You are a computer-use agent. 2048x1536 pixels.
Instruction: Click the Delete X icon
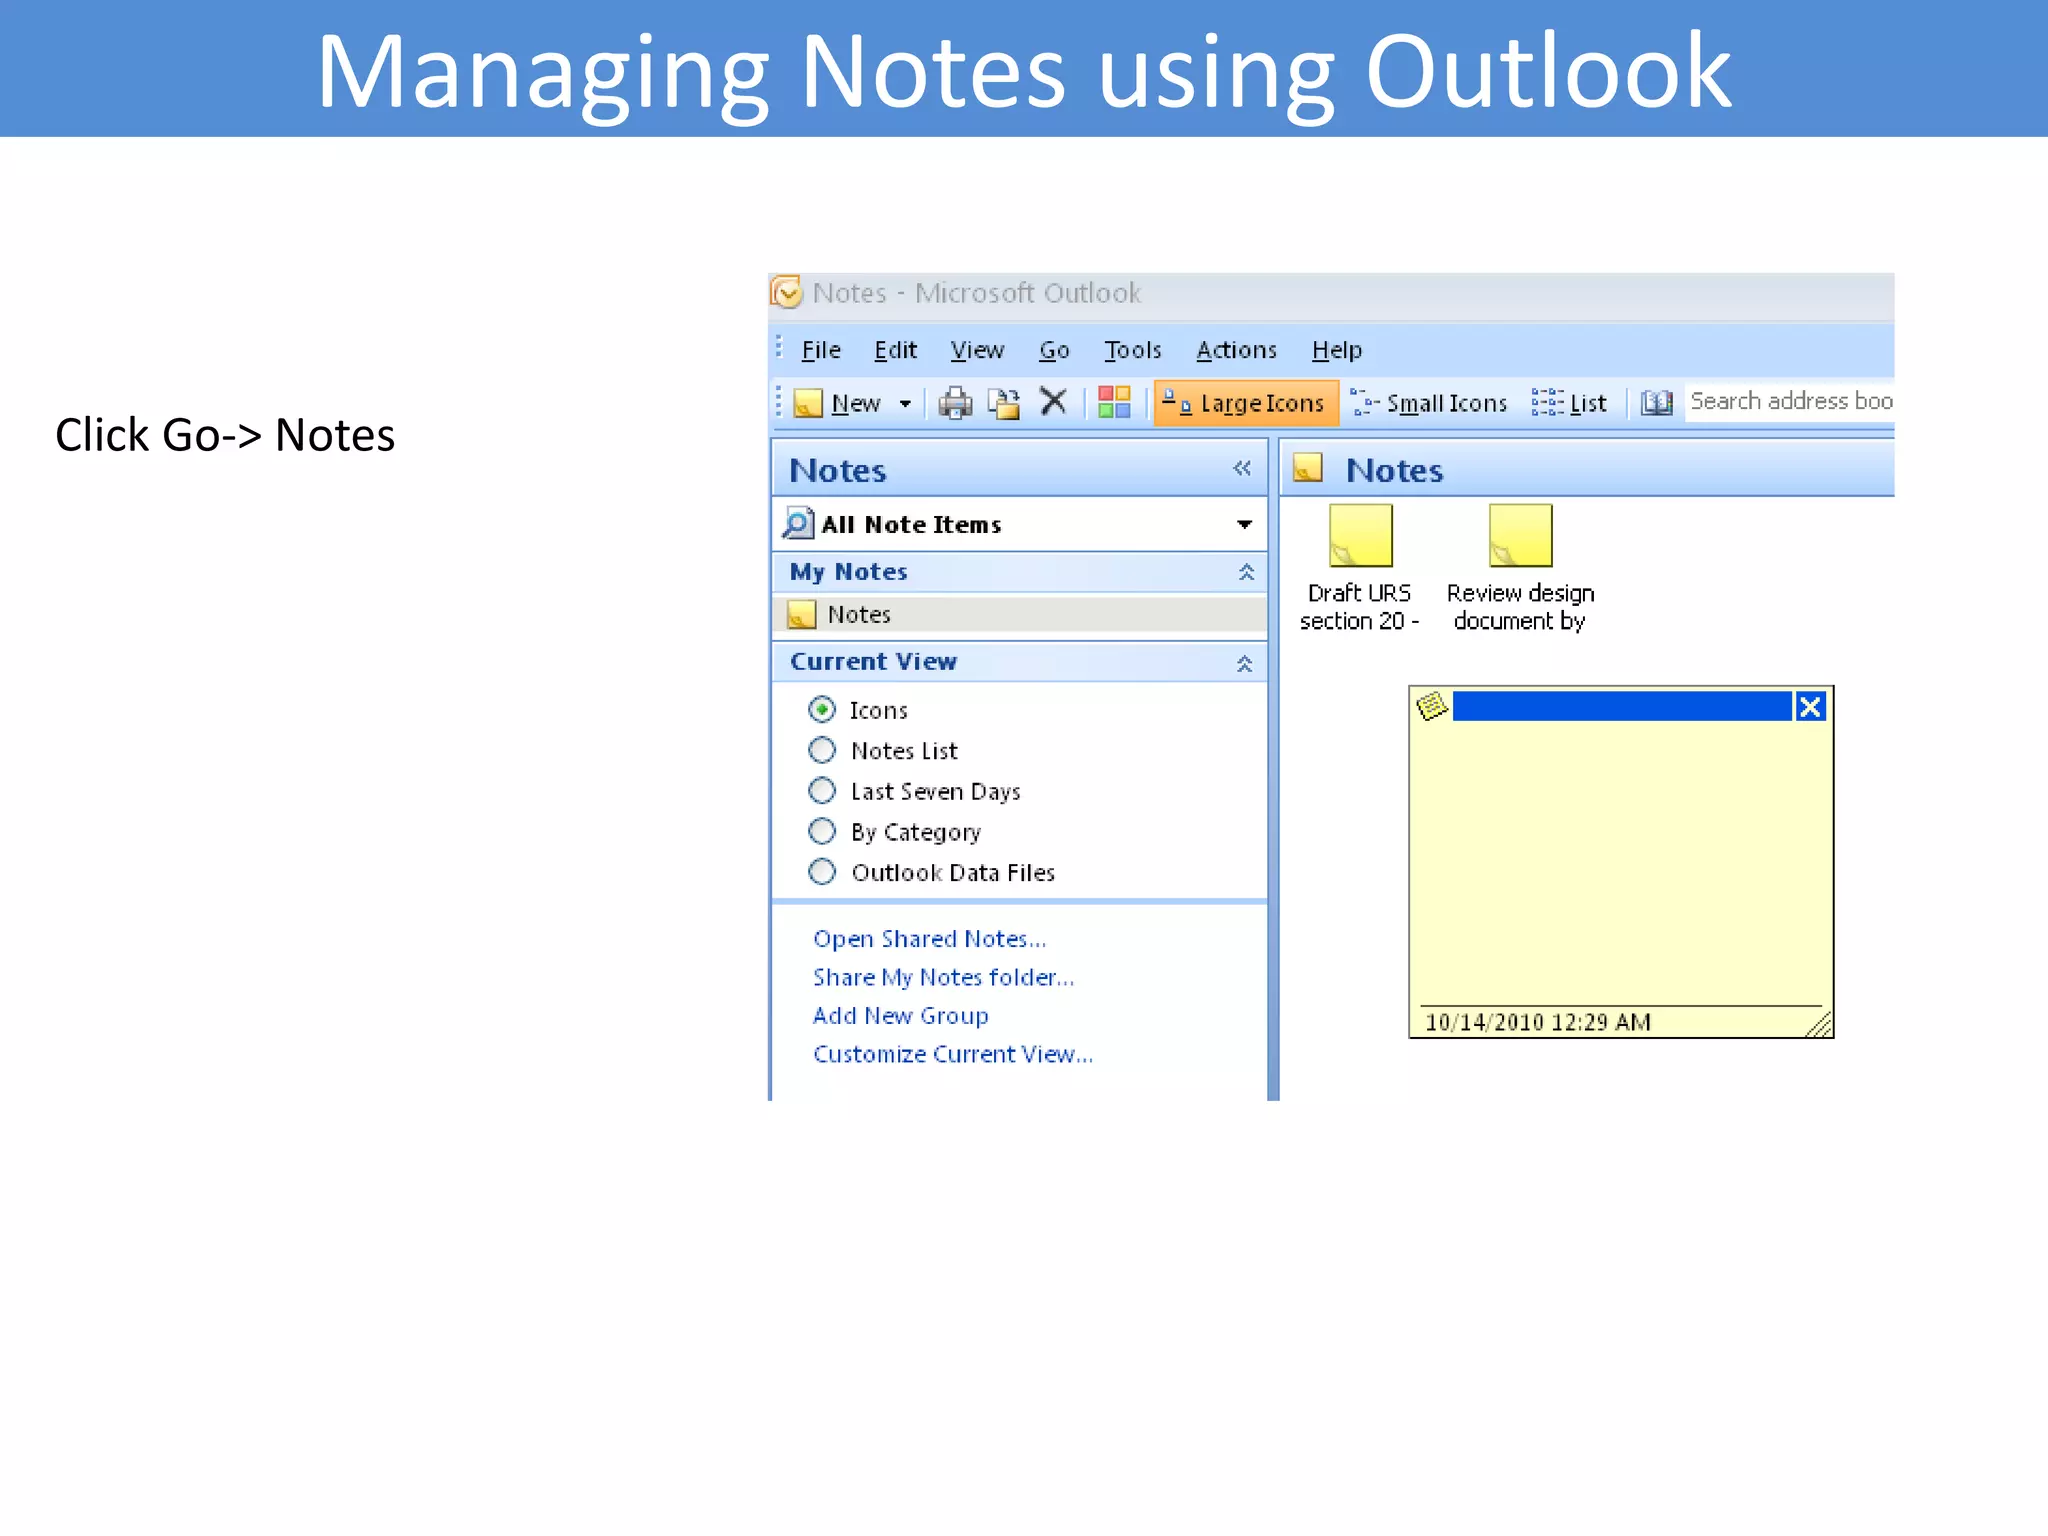pyautogui.click(x=1053, y=402)
